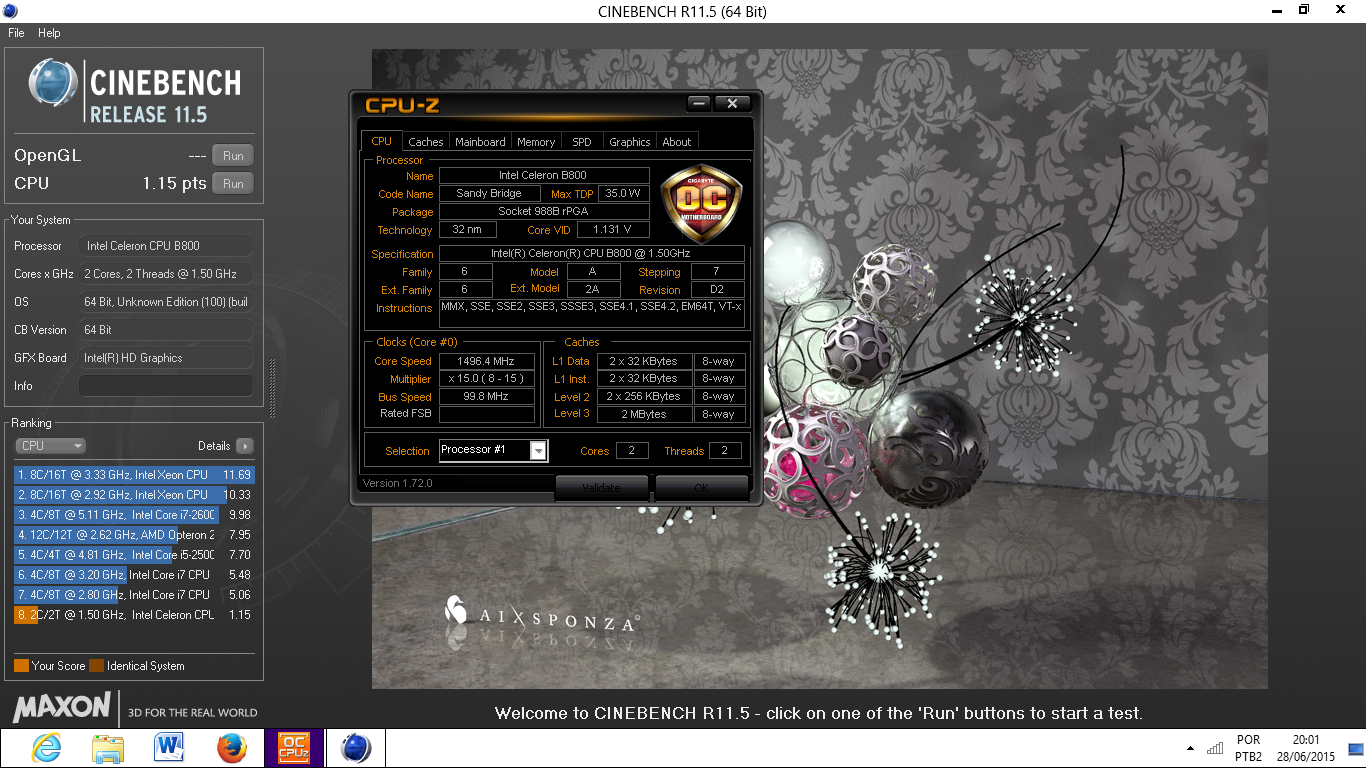Click the Validate button in CPU-Z
The width and height of the screenshot is (1366, 768).
click(x=602, y=488)
